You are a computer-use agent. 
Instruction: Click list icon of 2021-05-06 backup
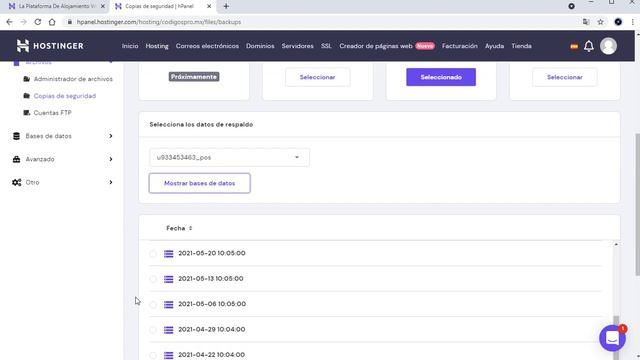coord(169,304)
